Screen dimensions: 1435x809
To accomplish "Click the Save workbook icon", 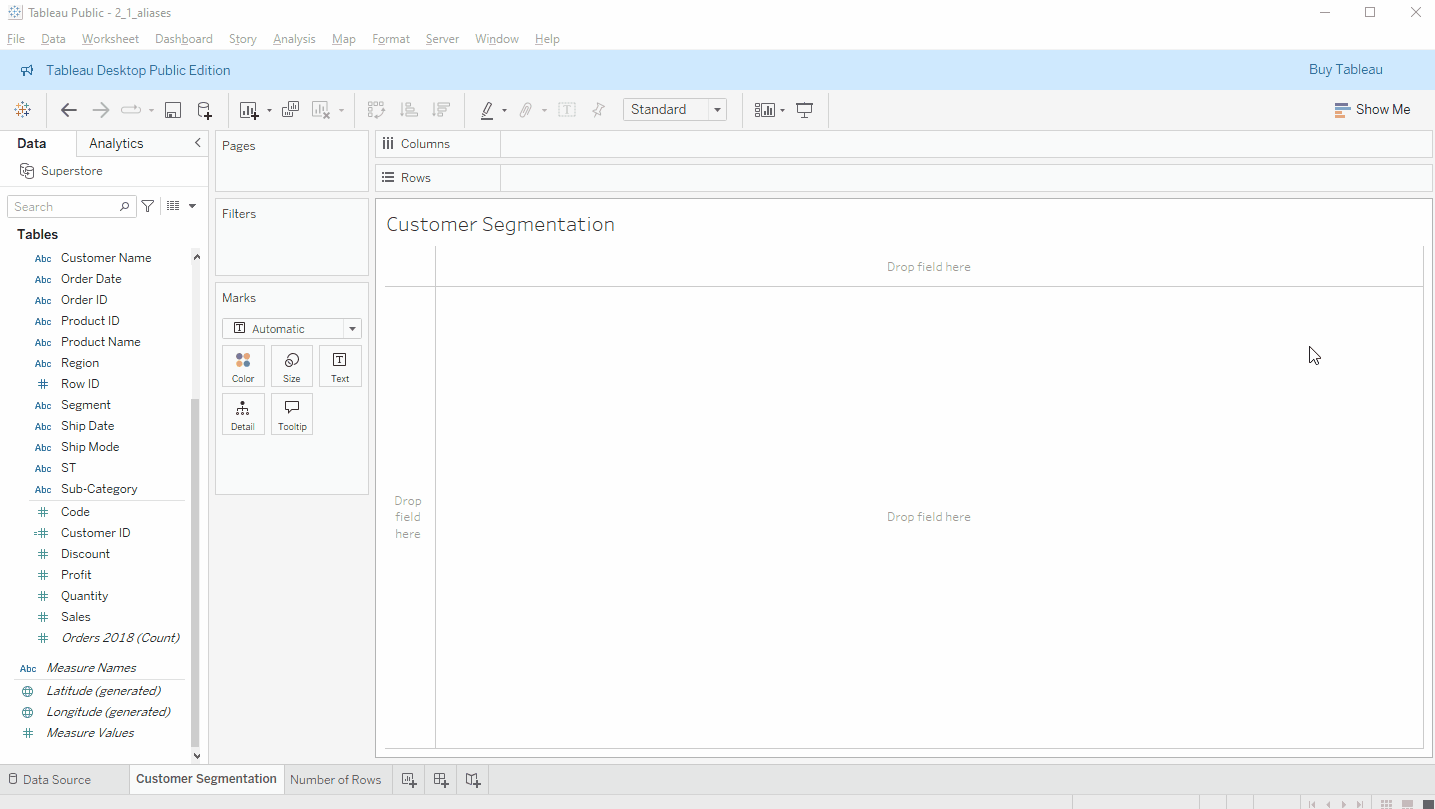I will (x=173, y=110).
